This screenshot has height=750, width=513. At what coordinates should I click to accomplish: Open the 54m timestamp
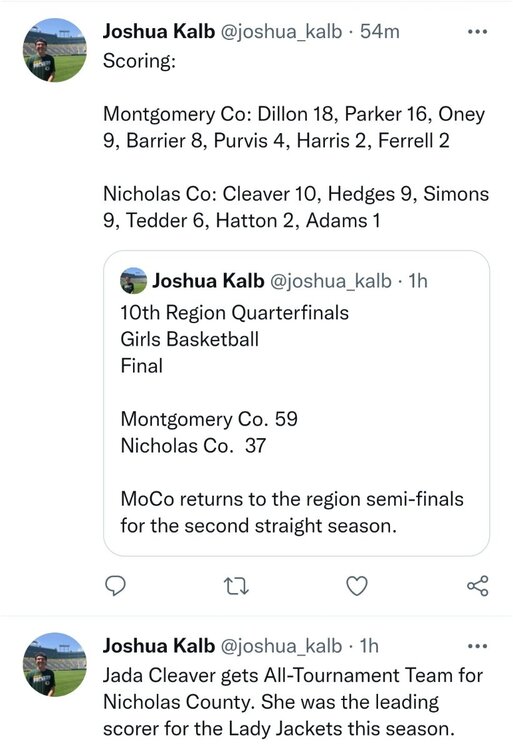380,32
